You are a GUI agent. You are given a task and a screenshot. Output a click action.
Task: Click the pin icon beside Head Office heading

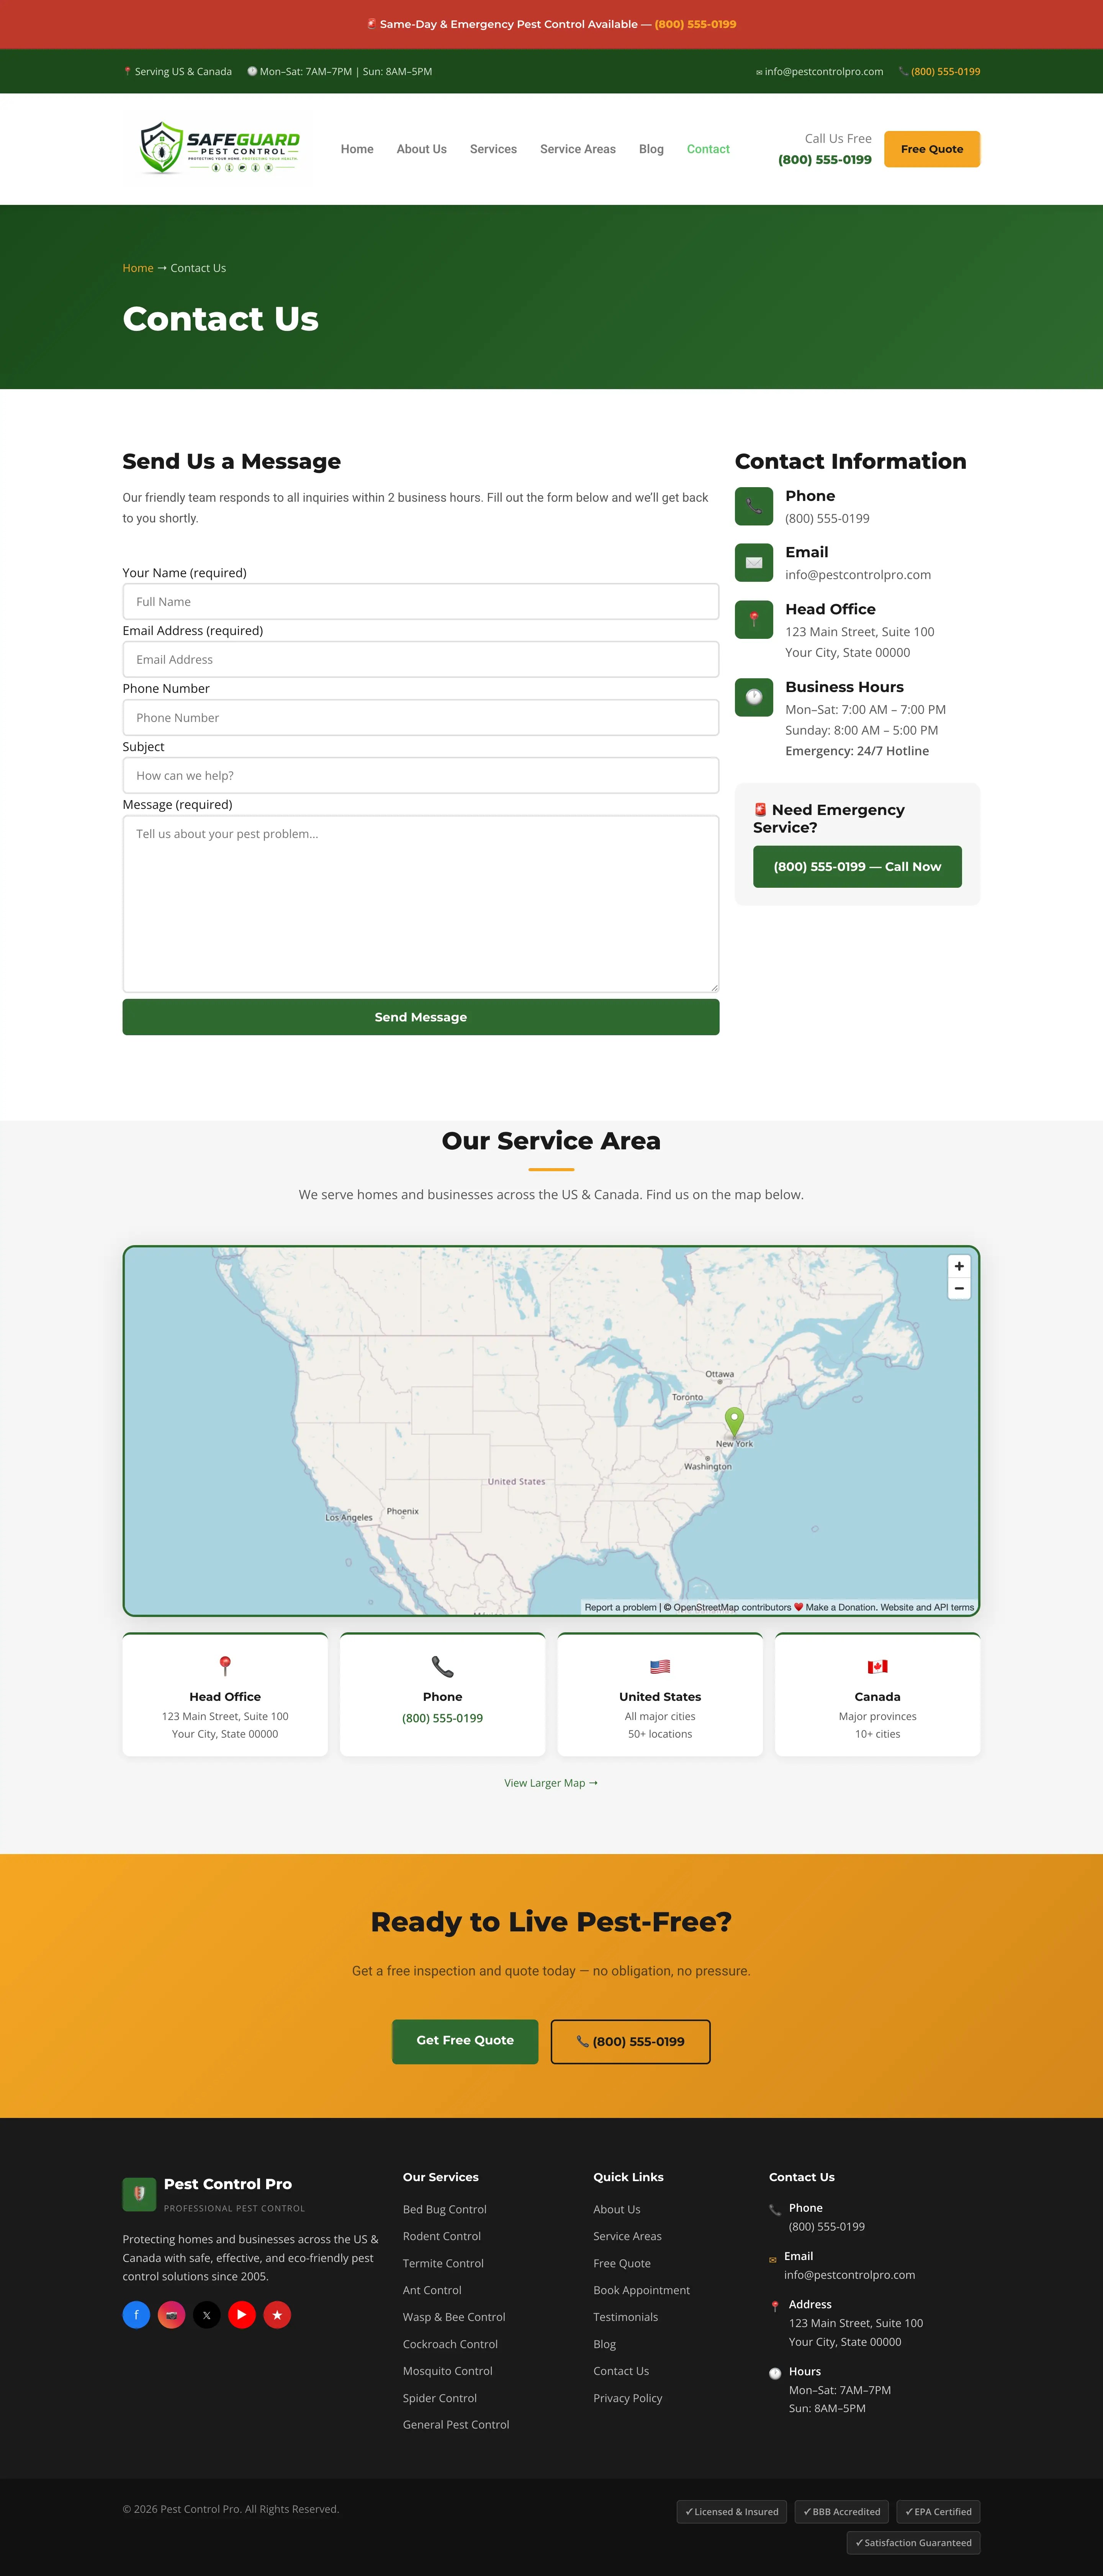[x=754, y=620]
